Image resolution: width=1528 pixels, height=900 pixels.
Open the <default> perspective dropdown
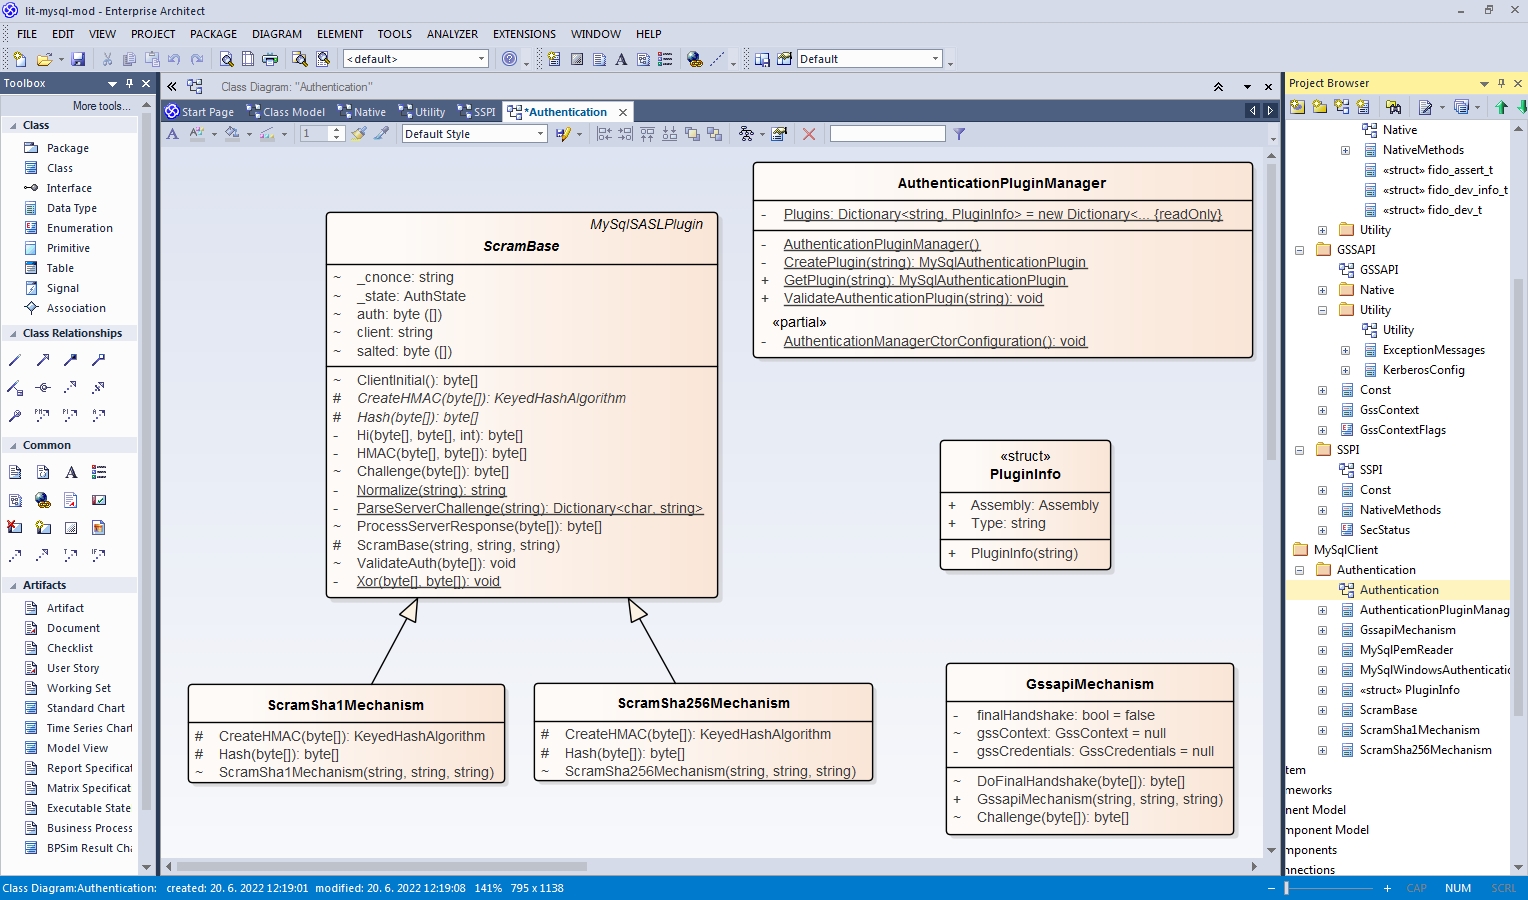click(x=481, y=59)
